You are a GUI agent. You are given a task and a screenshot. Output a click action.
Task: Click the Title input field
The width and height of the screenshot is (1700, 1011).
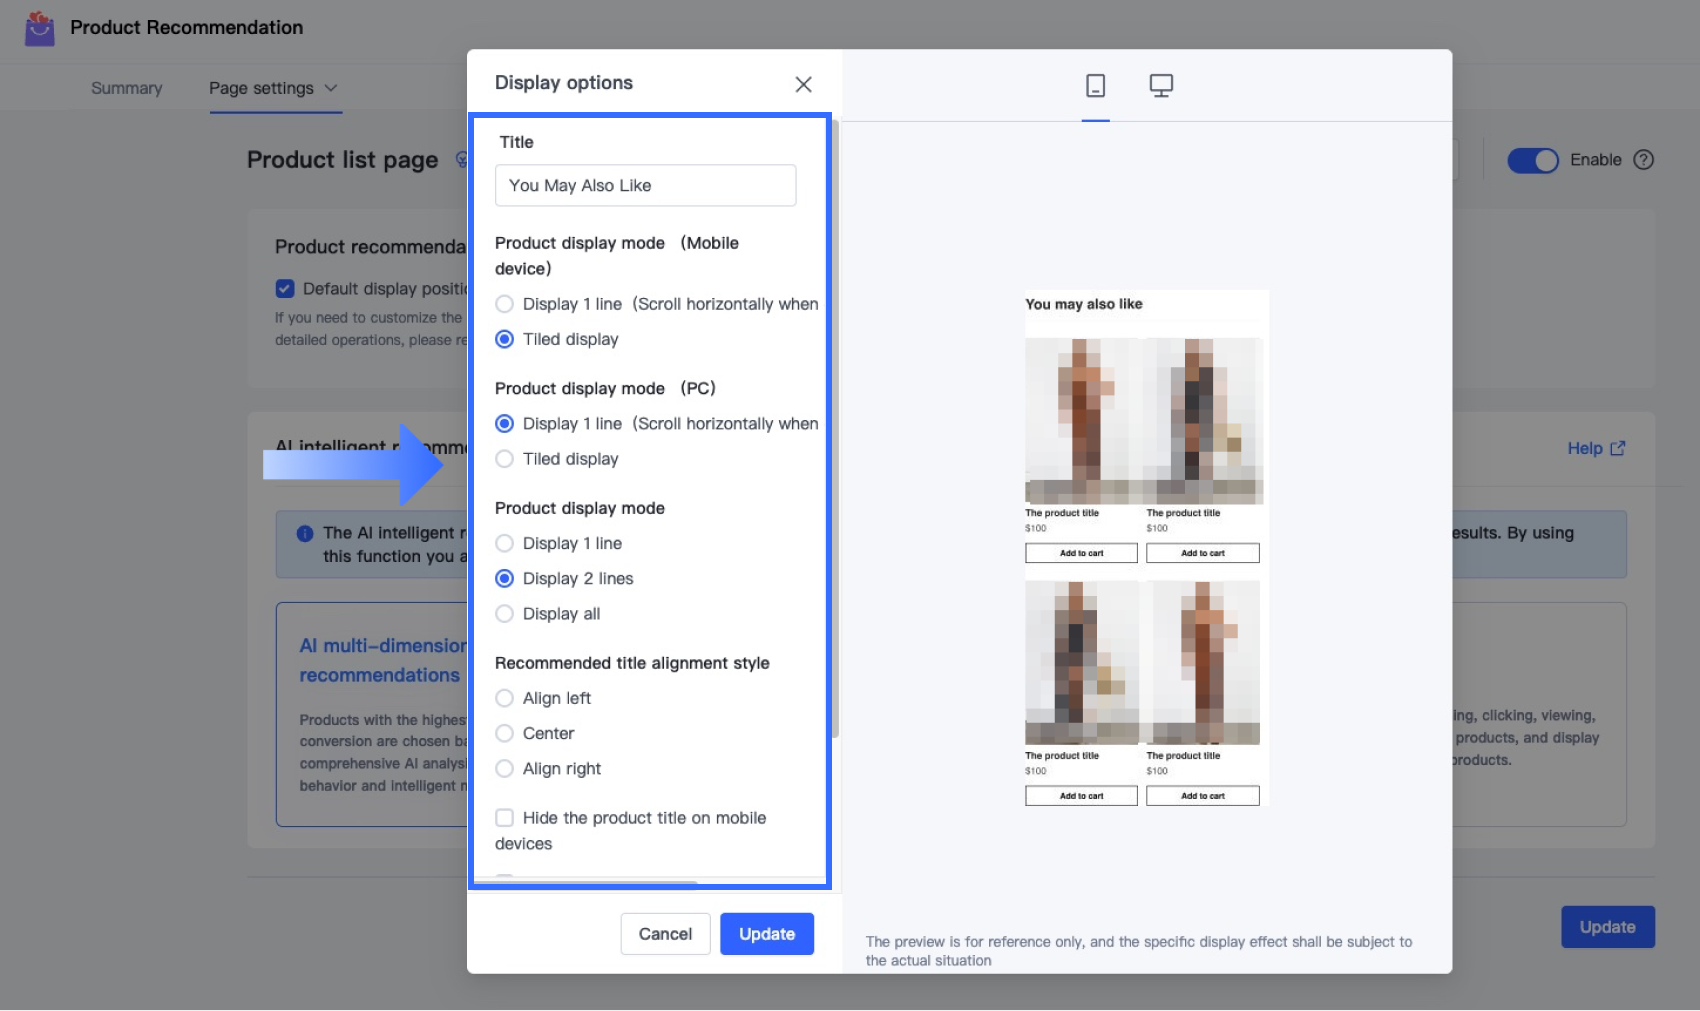tap(645, 185)
